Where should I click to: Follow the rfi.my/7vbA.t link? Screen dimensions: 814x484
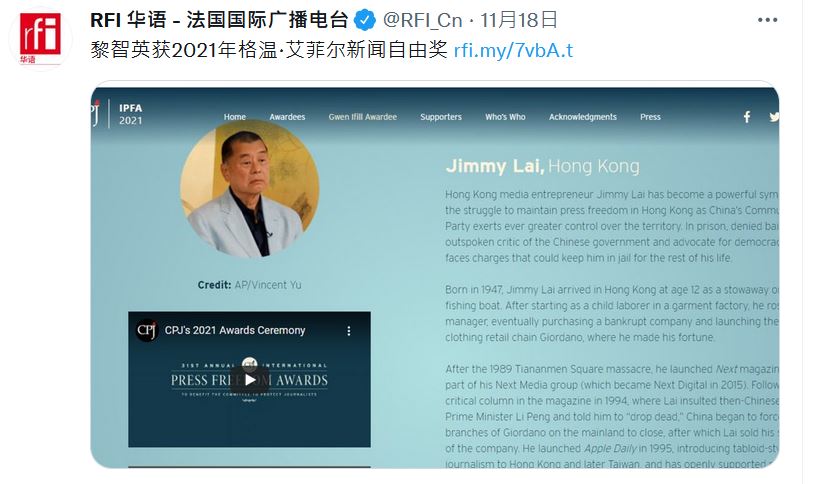[x=513, y=50]
